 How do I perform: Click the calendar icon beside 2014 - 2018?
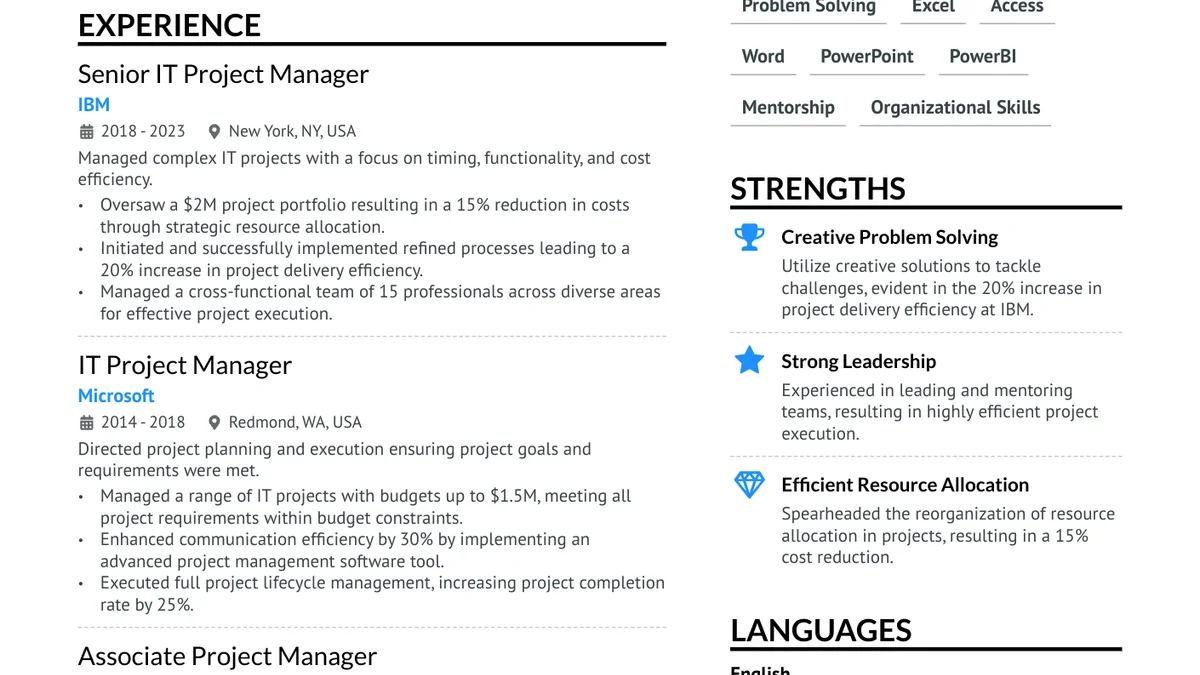click(86, 422)
